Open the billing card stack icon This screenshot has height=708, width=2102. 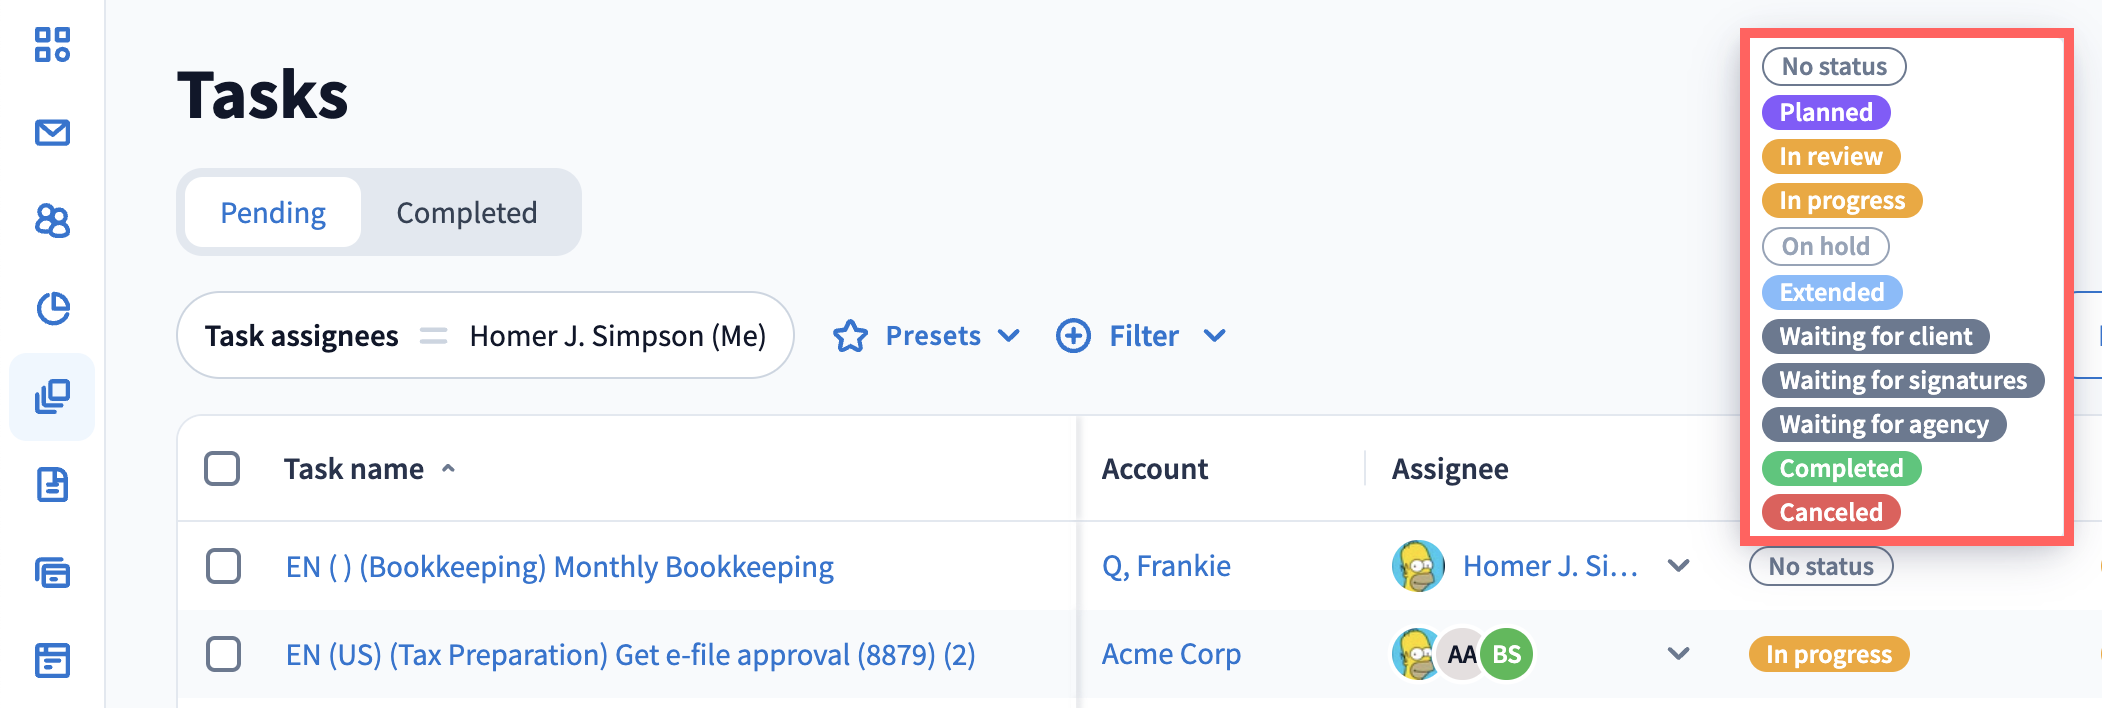coord(52,573)
